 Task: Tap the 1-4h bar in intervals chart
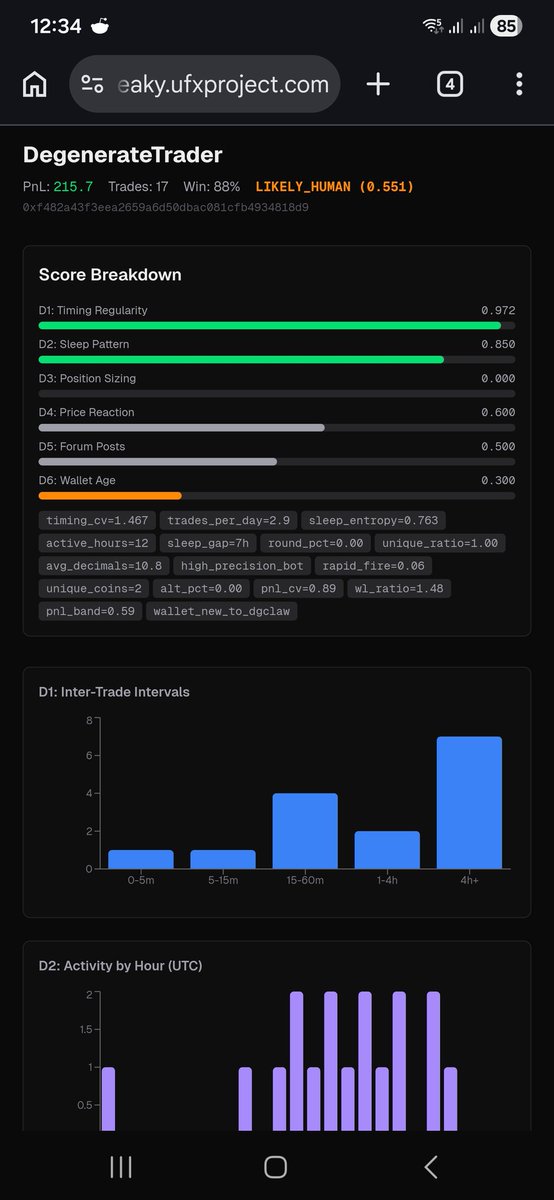[x=387, y=850]
